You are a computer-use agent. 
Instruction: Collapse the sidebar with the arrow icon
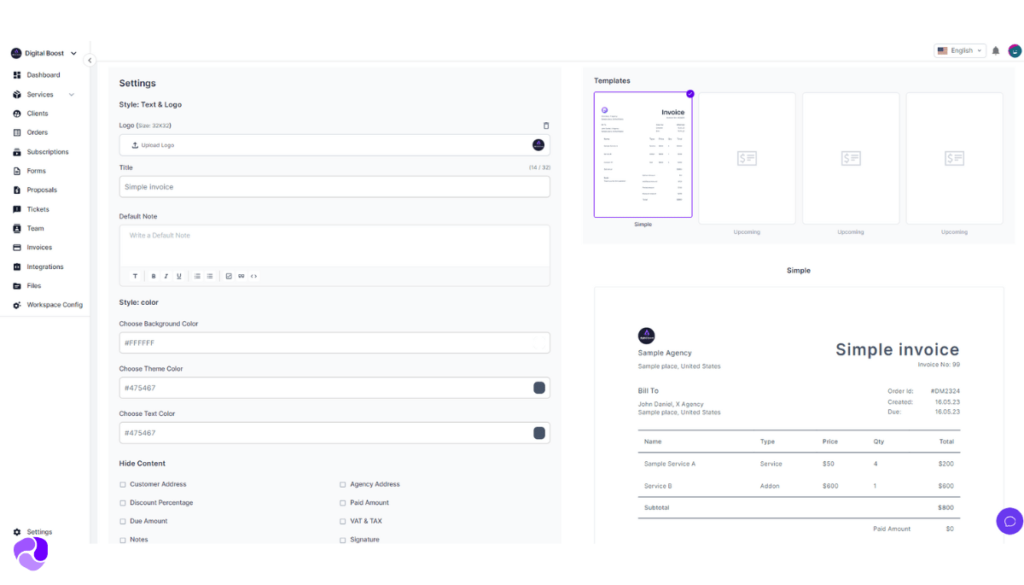click(89, 61)
